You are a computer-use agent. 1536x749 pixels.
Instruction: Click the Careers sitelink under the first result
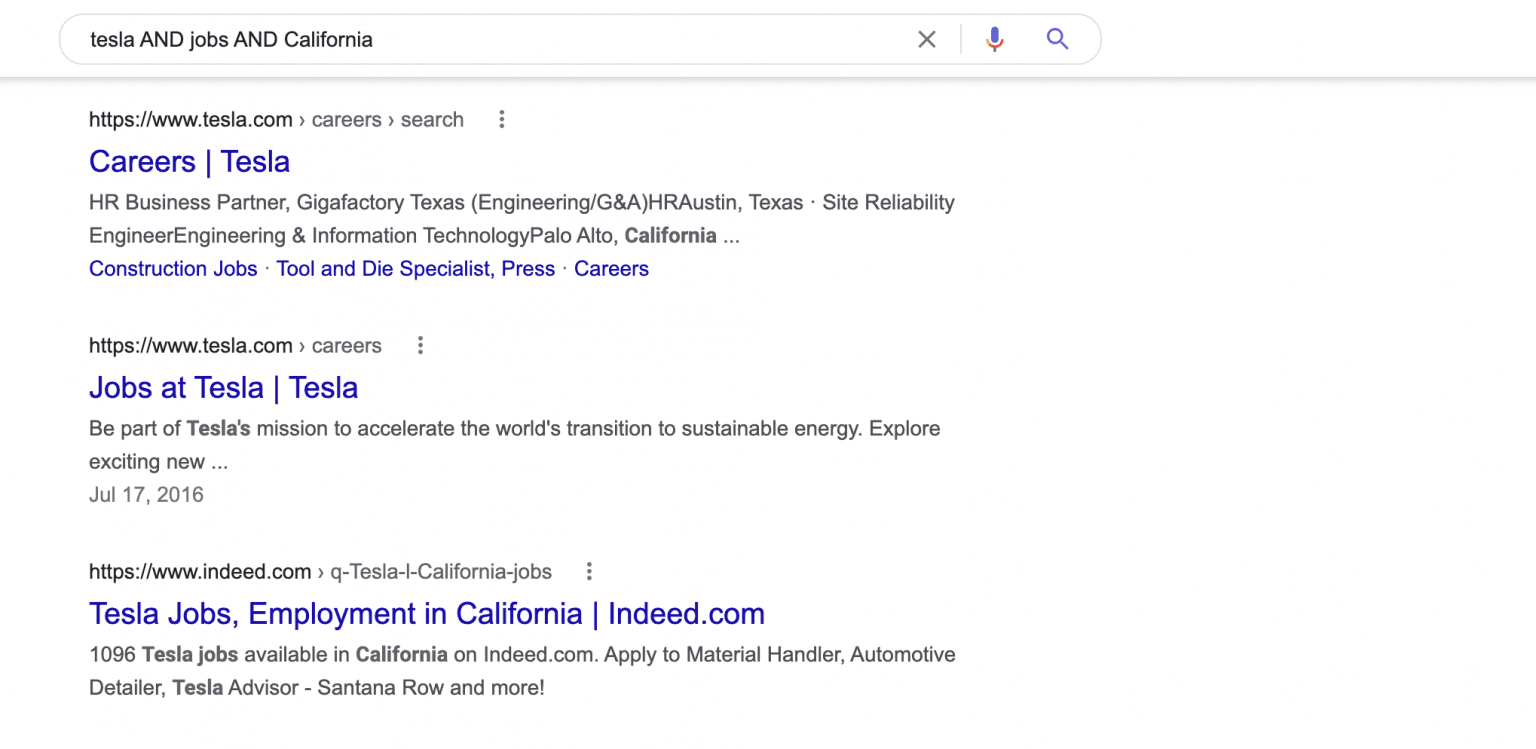[x=611, y=268]
